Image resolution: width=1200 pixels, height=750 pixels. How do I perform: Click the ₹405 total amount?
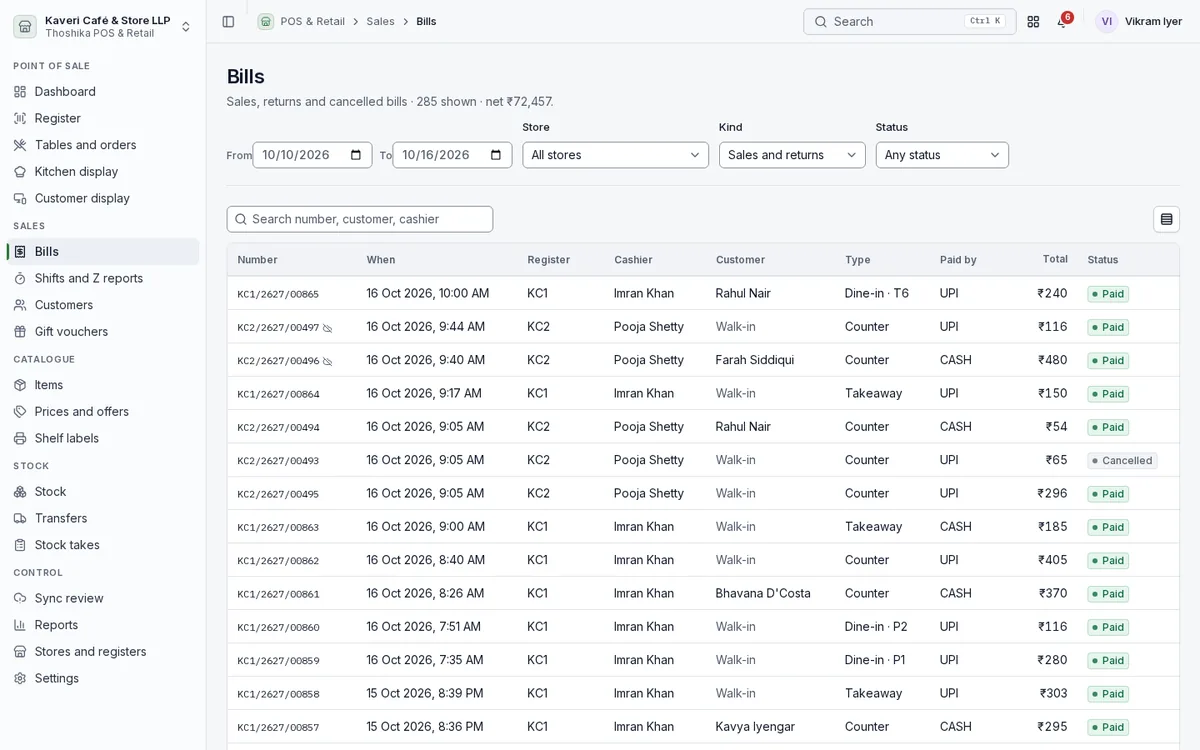pyautogui.click(x=1052, y=560)
